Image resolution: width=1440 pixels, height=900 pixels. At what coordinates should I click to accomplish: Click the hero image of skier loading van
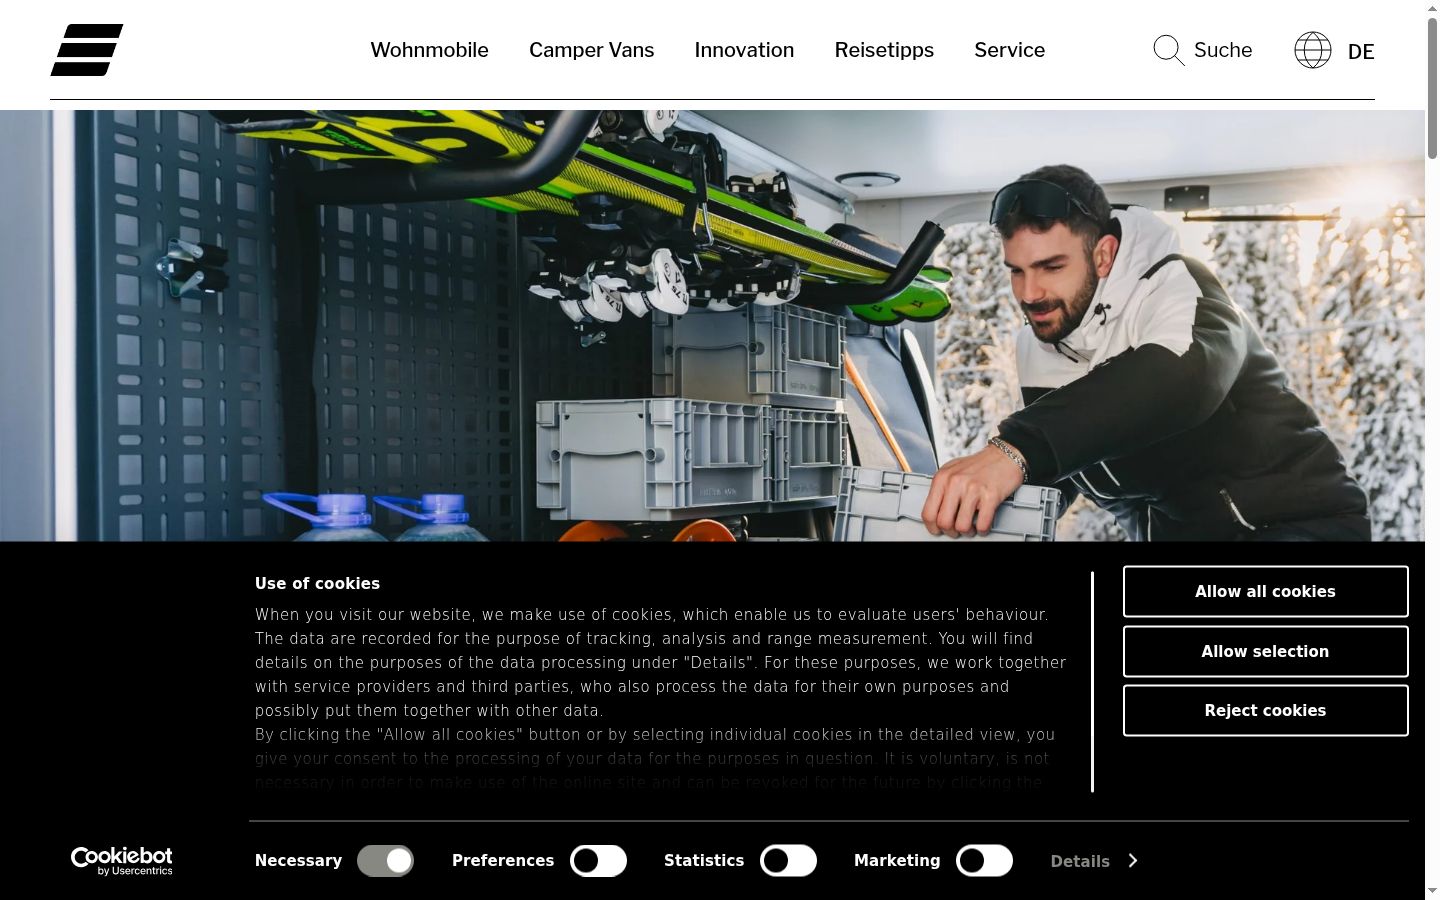[712, 326]
